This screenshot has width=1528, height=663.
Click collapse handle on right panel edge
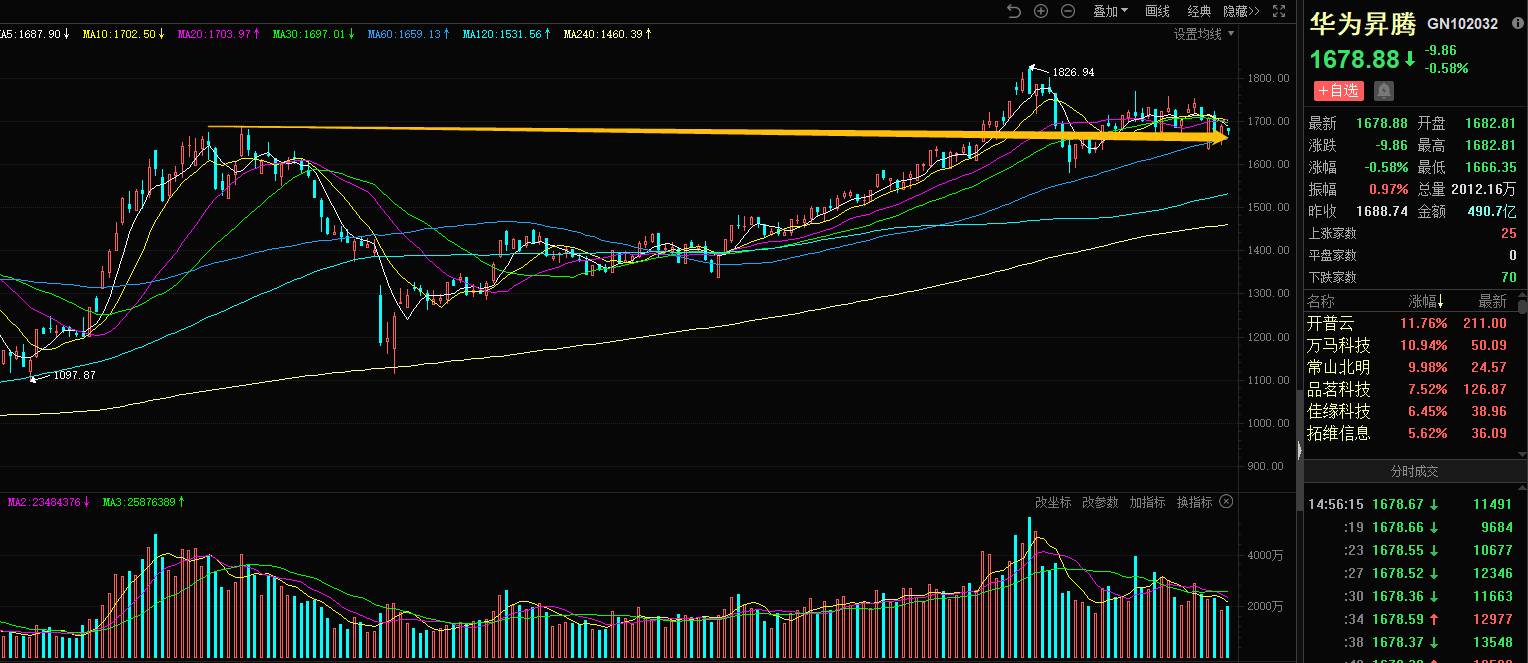point(1299,453)
